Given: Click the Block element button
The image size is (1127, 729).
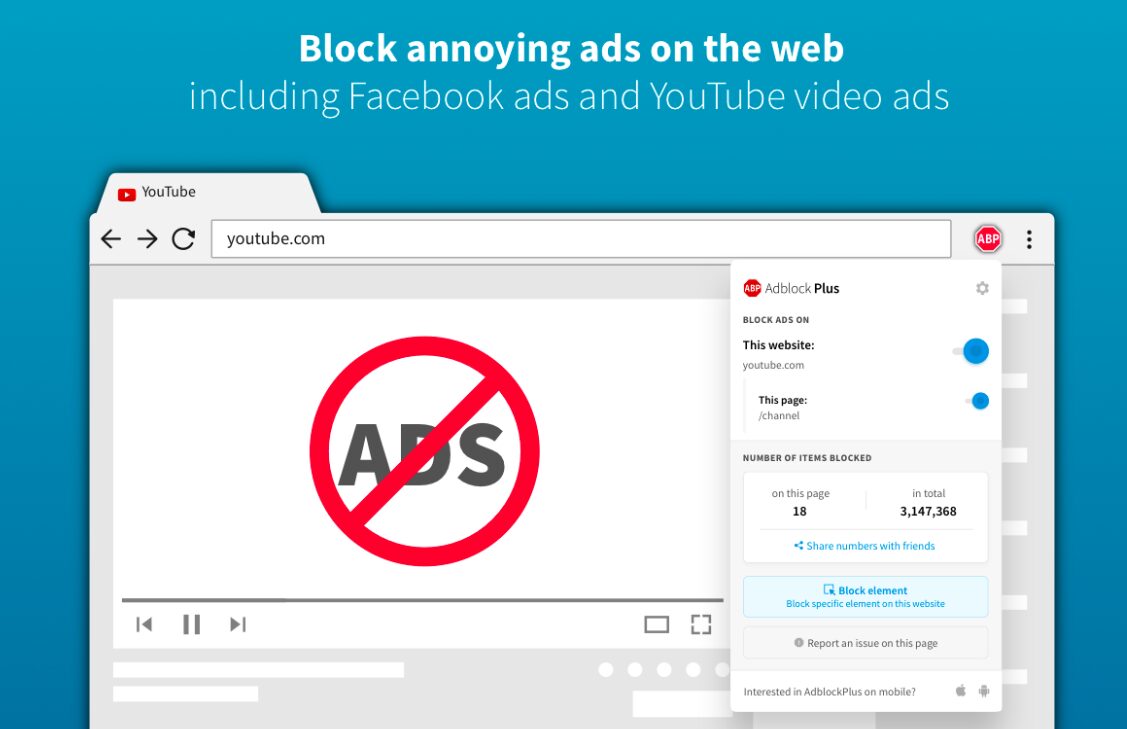Looking at the screenshot, I should point(865,597).
